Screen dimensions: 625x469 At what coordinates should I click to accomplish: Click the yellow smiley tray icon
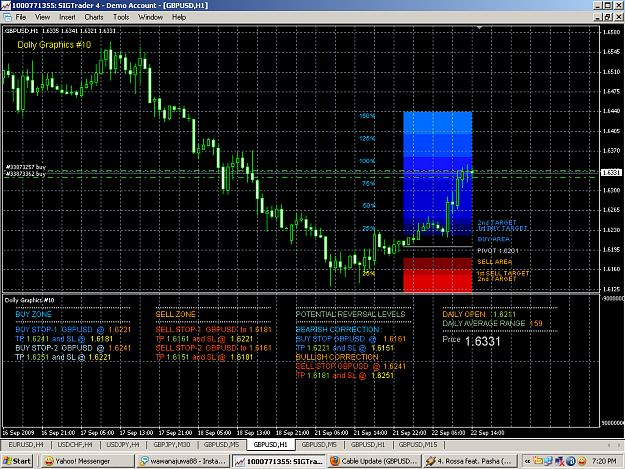click(x=582, y=461)
